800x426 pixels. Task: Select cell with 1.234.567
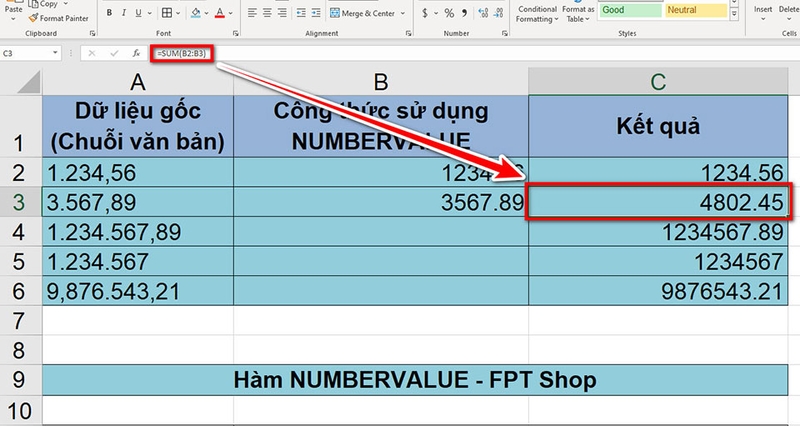138,262
